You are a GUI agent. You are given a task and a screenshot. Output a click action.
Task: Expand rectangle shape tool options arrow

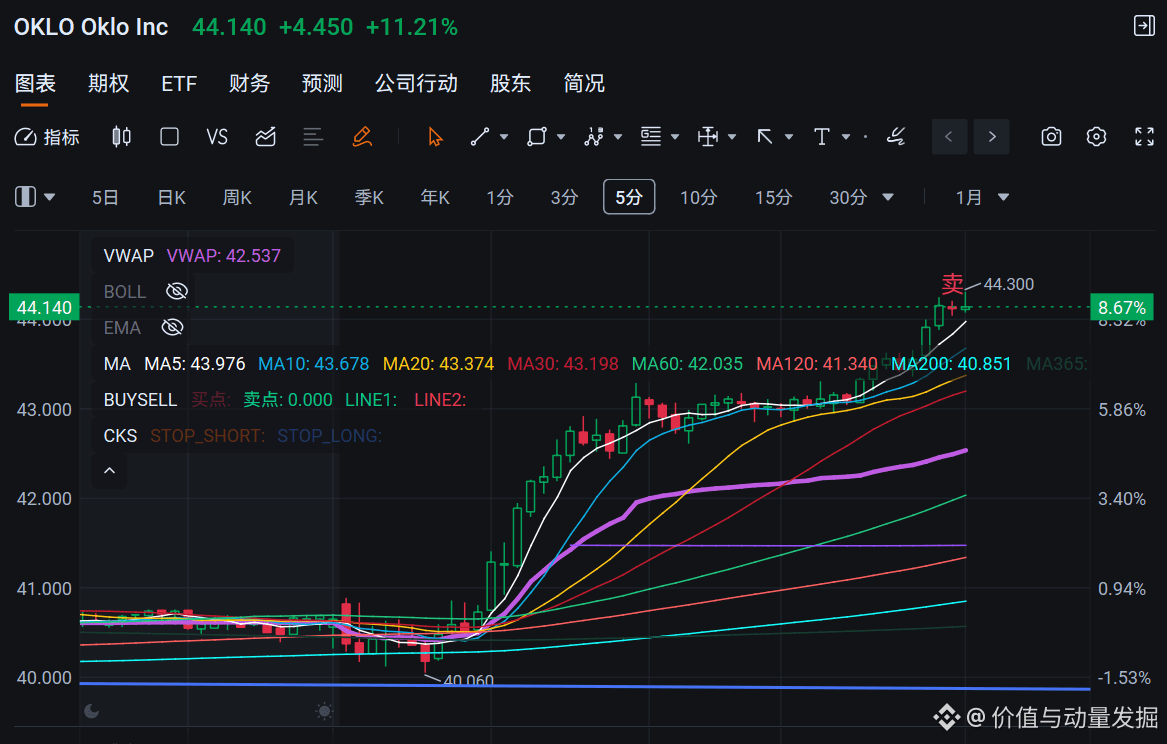click(x=561, y=137)
